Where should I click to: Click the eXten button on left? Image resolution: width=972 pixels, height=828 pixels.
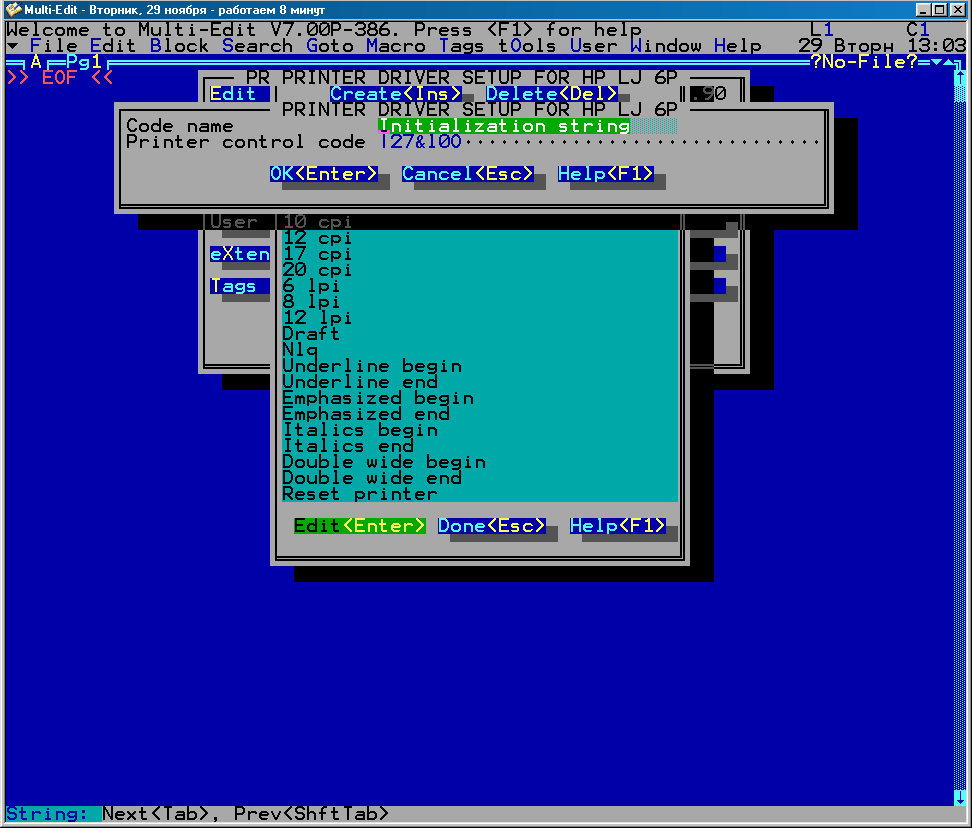239,254
